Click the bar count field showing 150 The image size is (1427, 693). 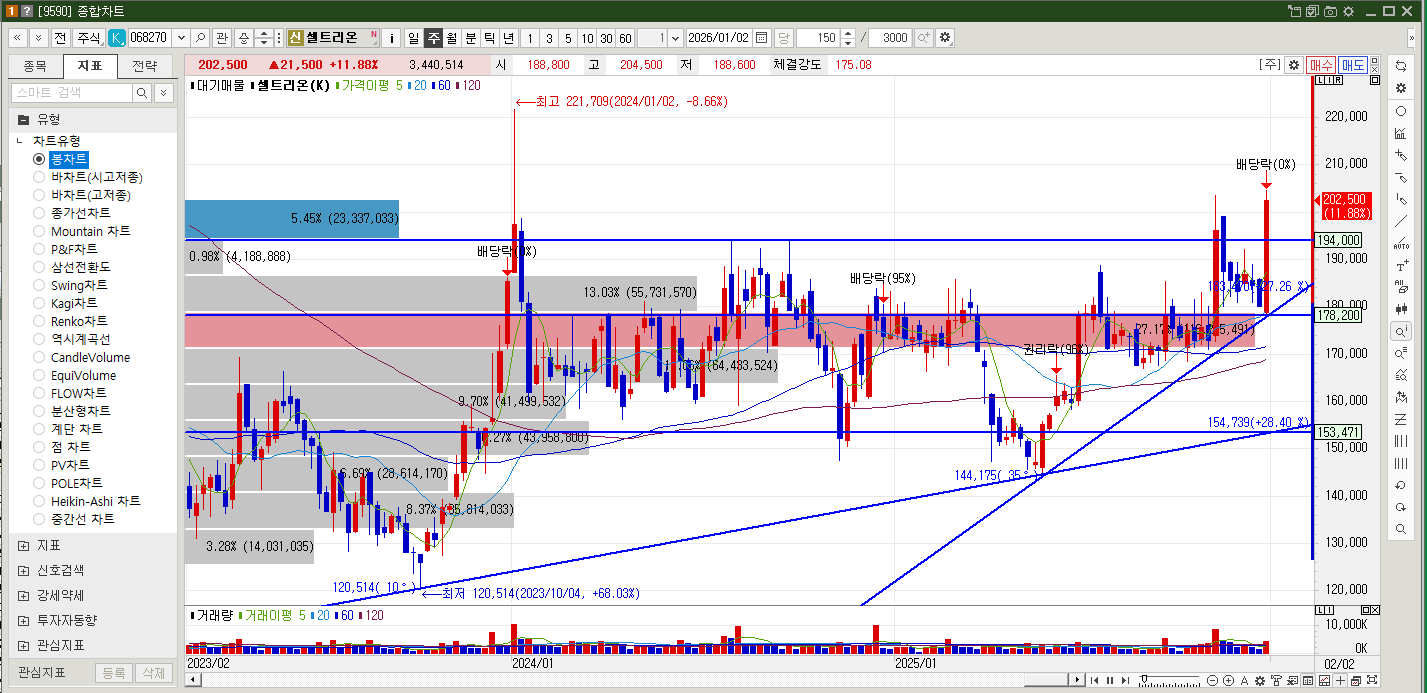coord(818,37)
